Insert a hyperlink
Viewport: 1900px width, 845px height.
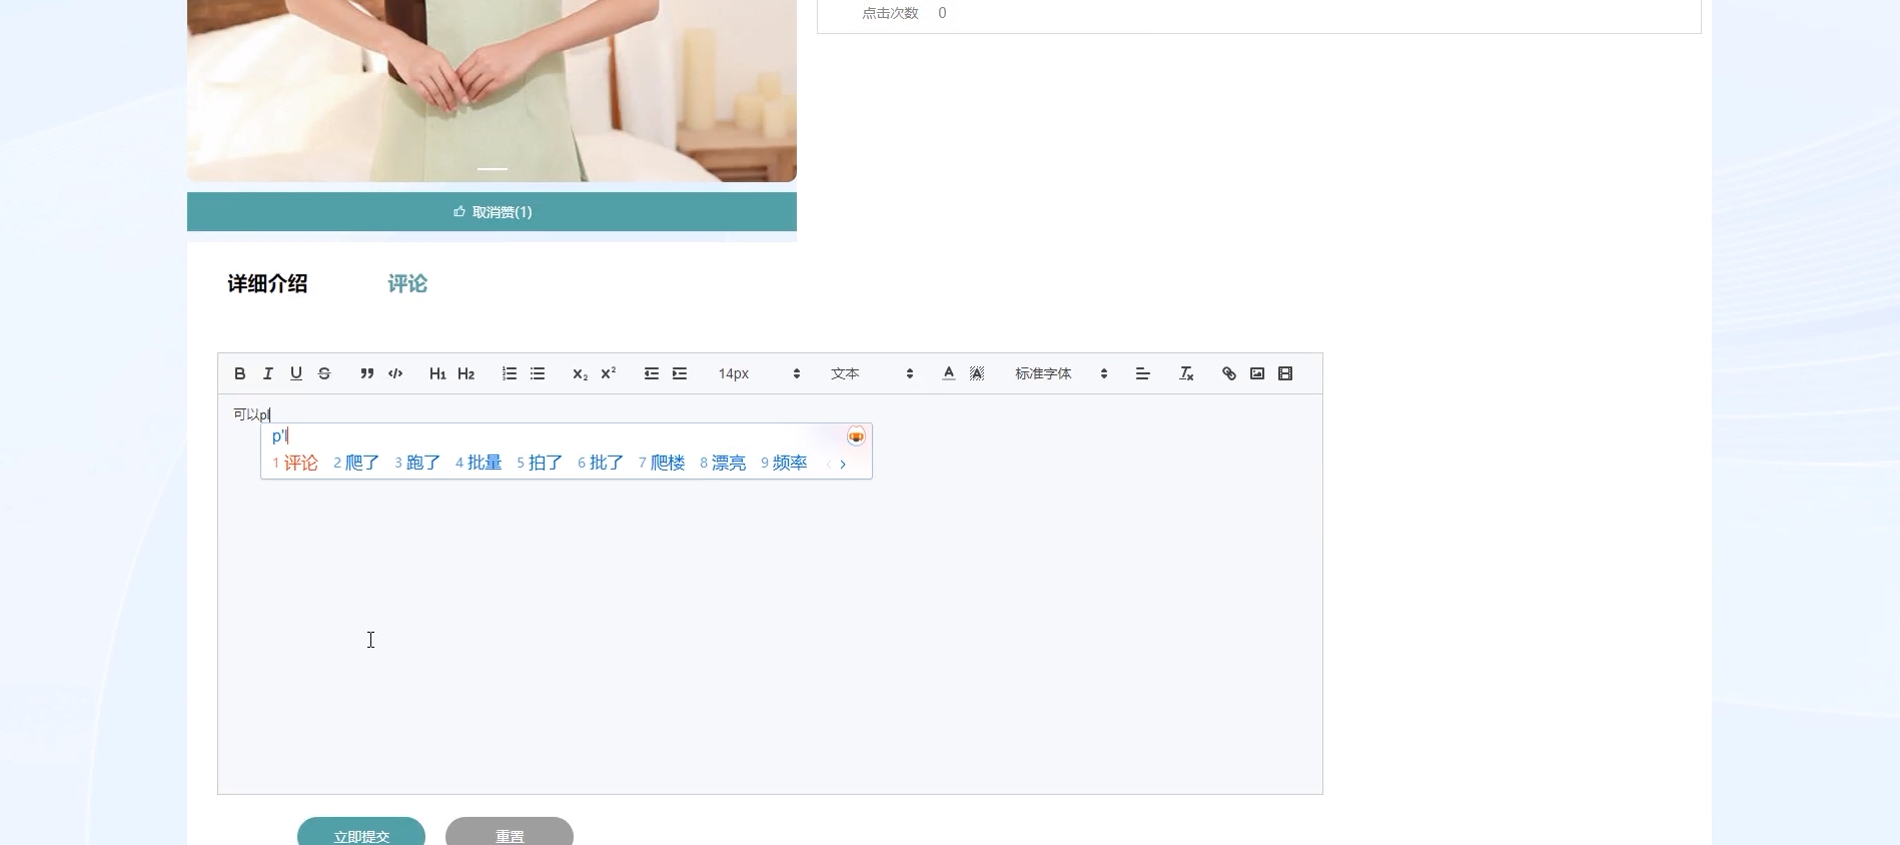tap(1229, 373)
